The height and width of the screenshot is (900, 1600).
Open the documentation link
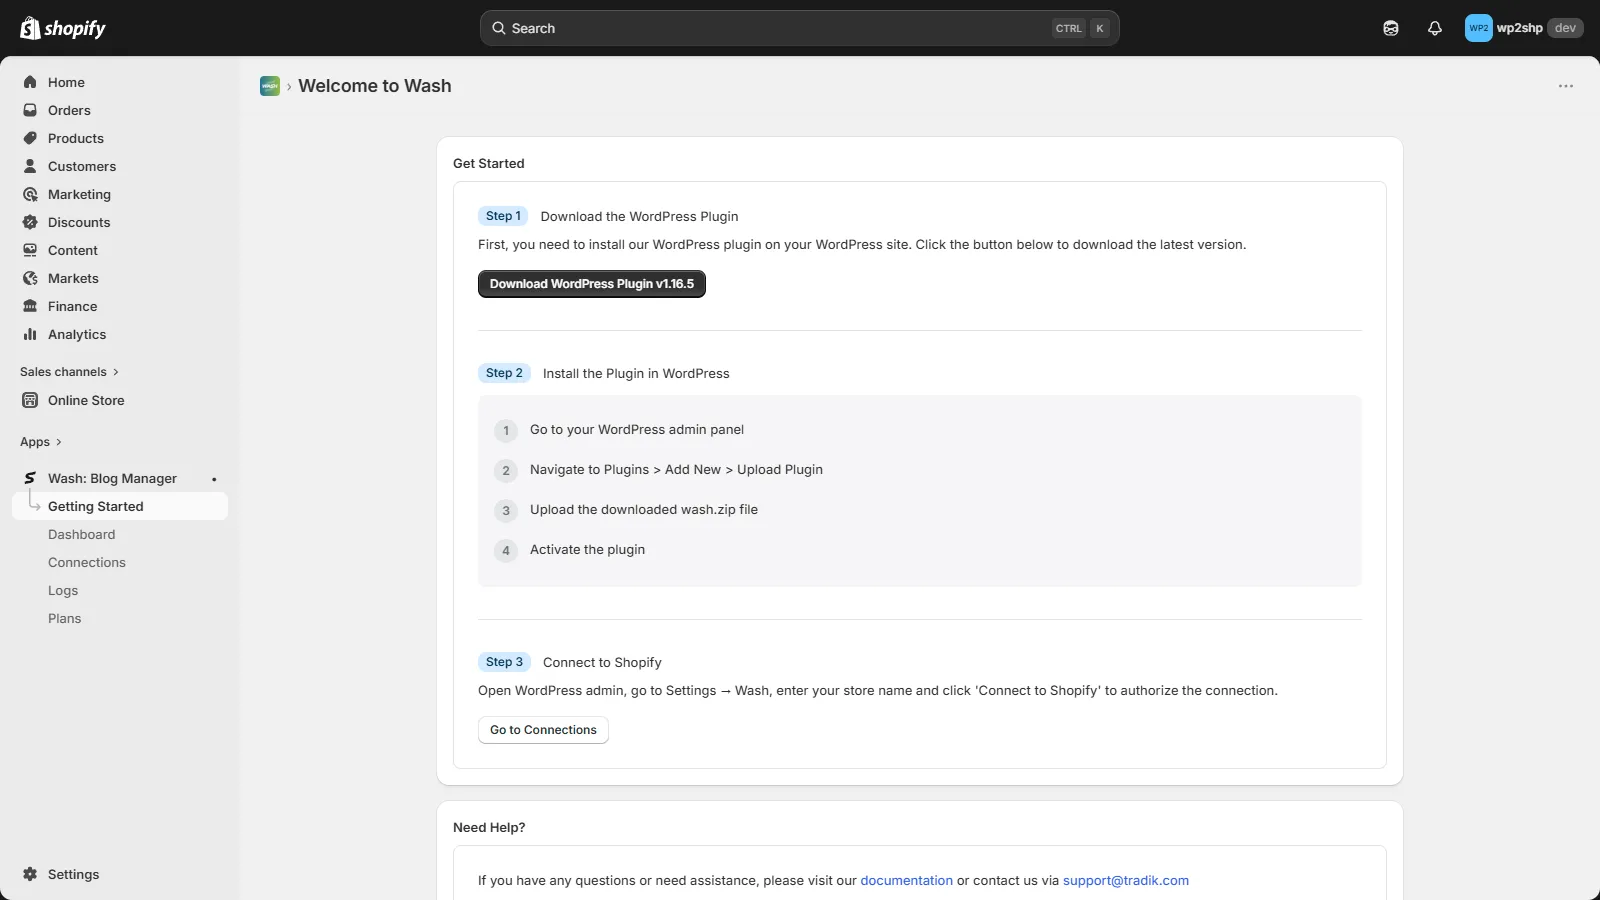tap(907, 881)
